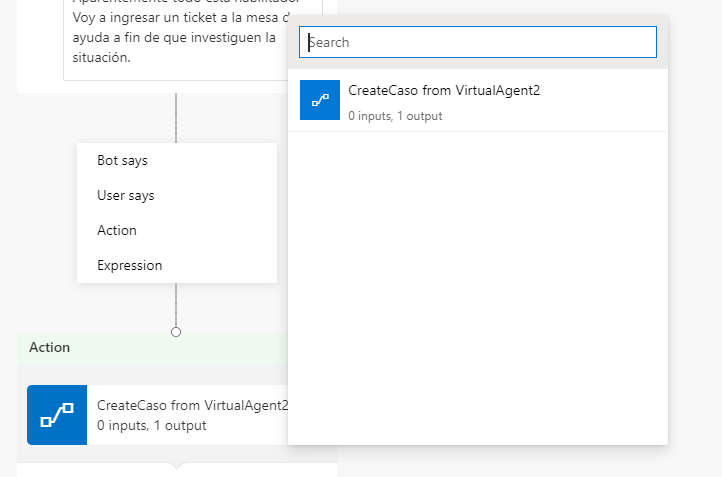Select "Bot says" from the node menu
Viewport: 722px width, 477px height.
coord(122,160)
